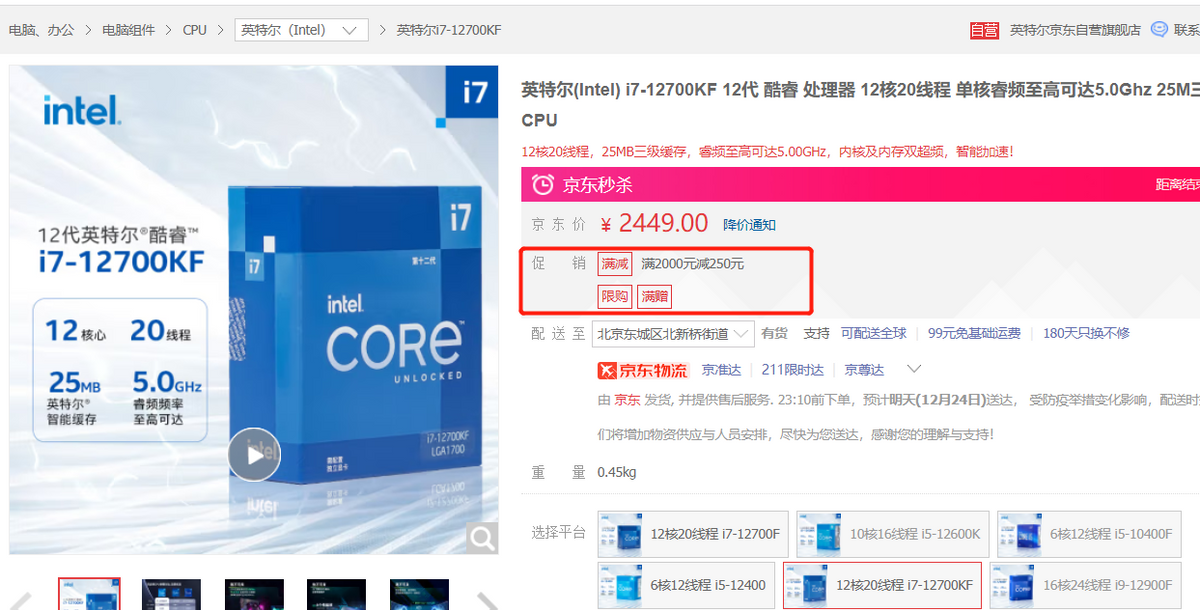
Task: Click the main i7-12700KF product image
Action: click(x=254, y=310)
